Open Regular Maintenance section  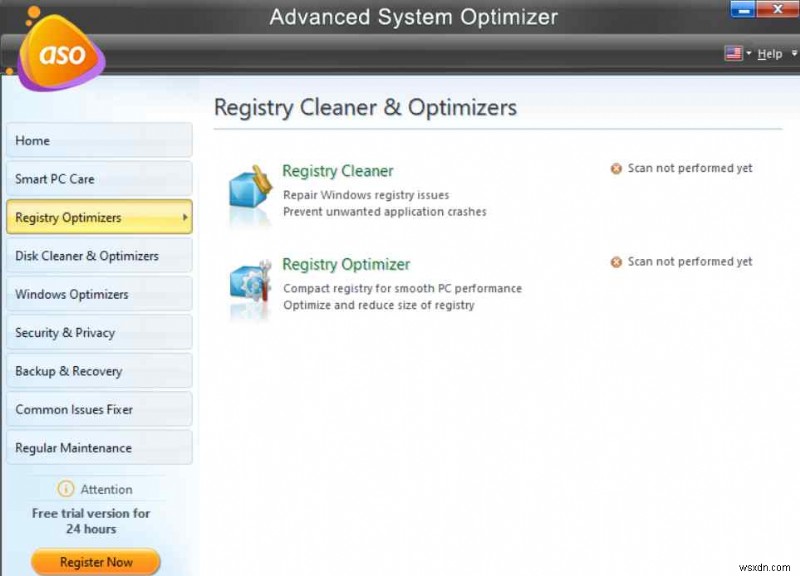(x=99, y=447)
